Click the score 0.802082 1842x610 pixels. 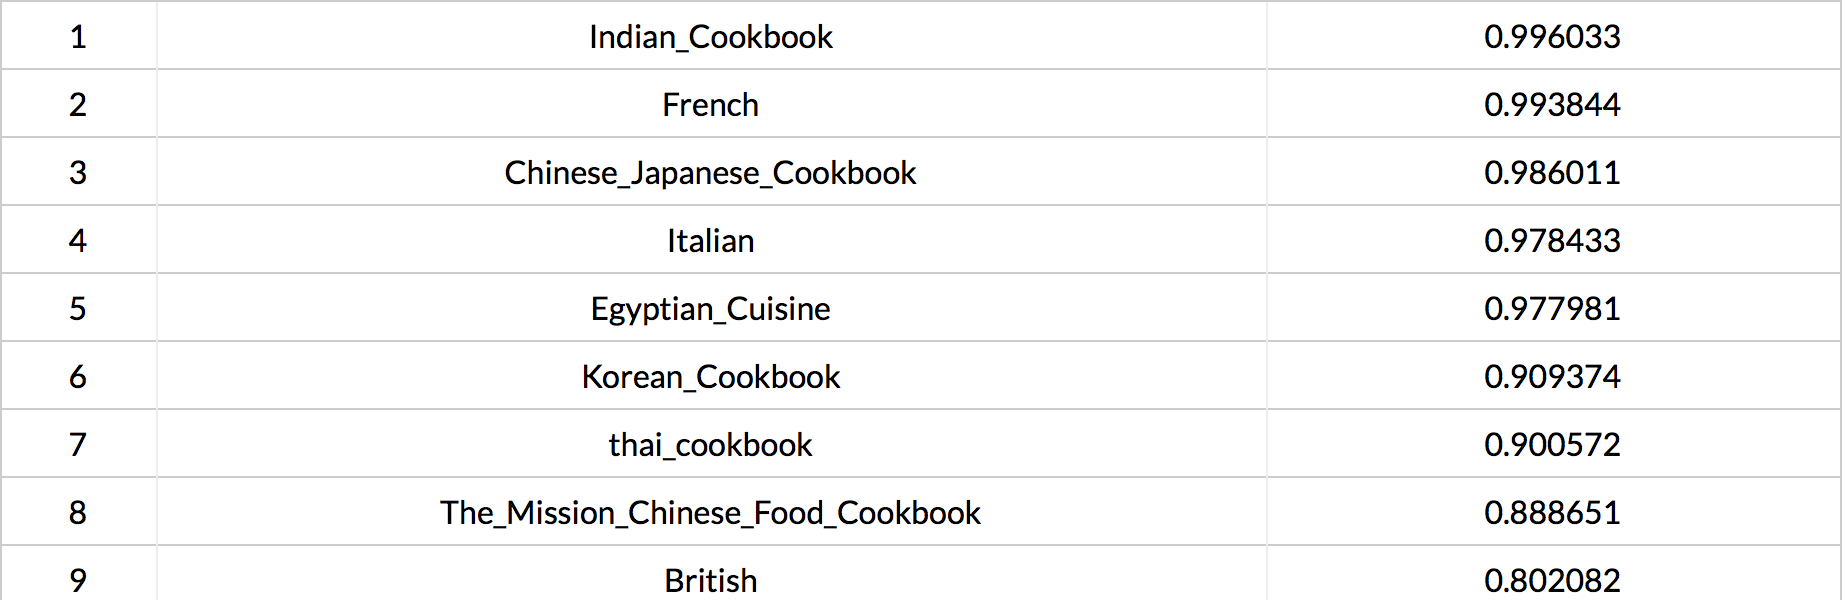[x=1553, y=581]
